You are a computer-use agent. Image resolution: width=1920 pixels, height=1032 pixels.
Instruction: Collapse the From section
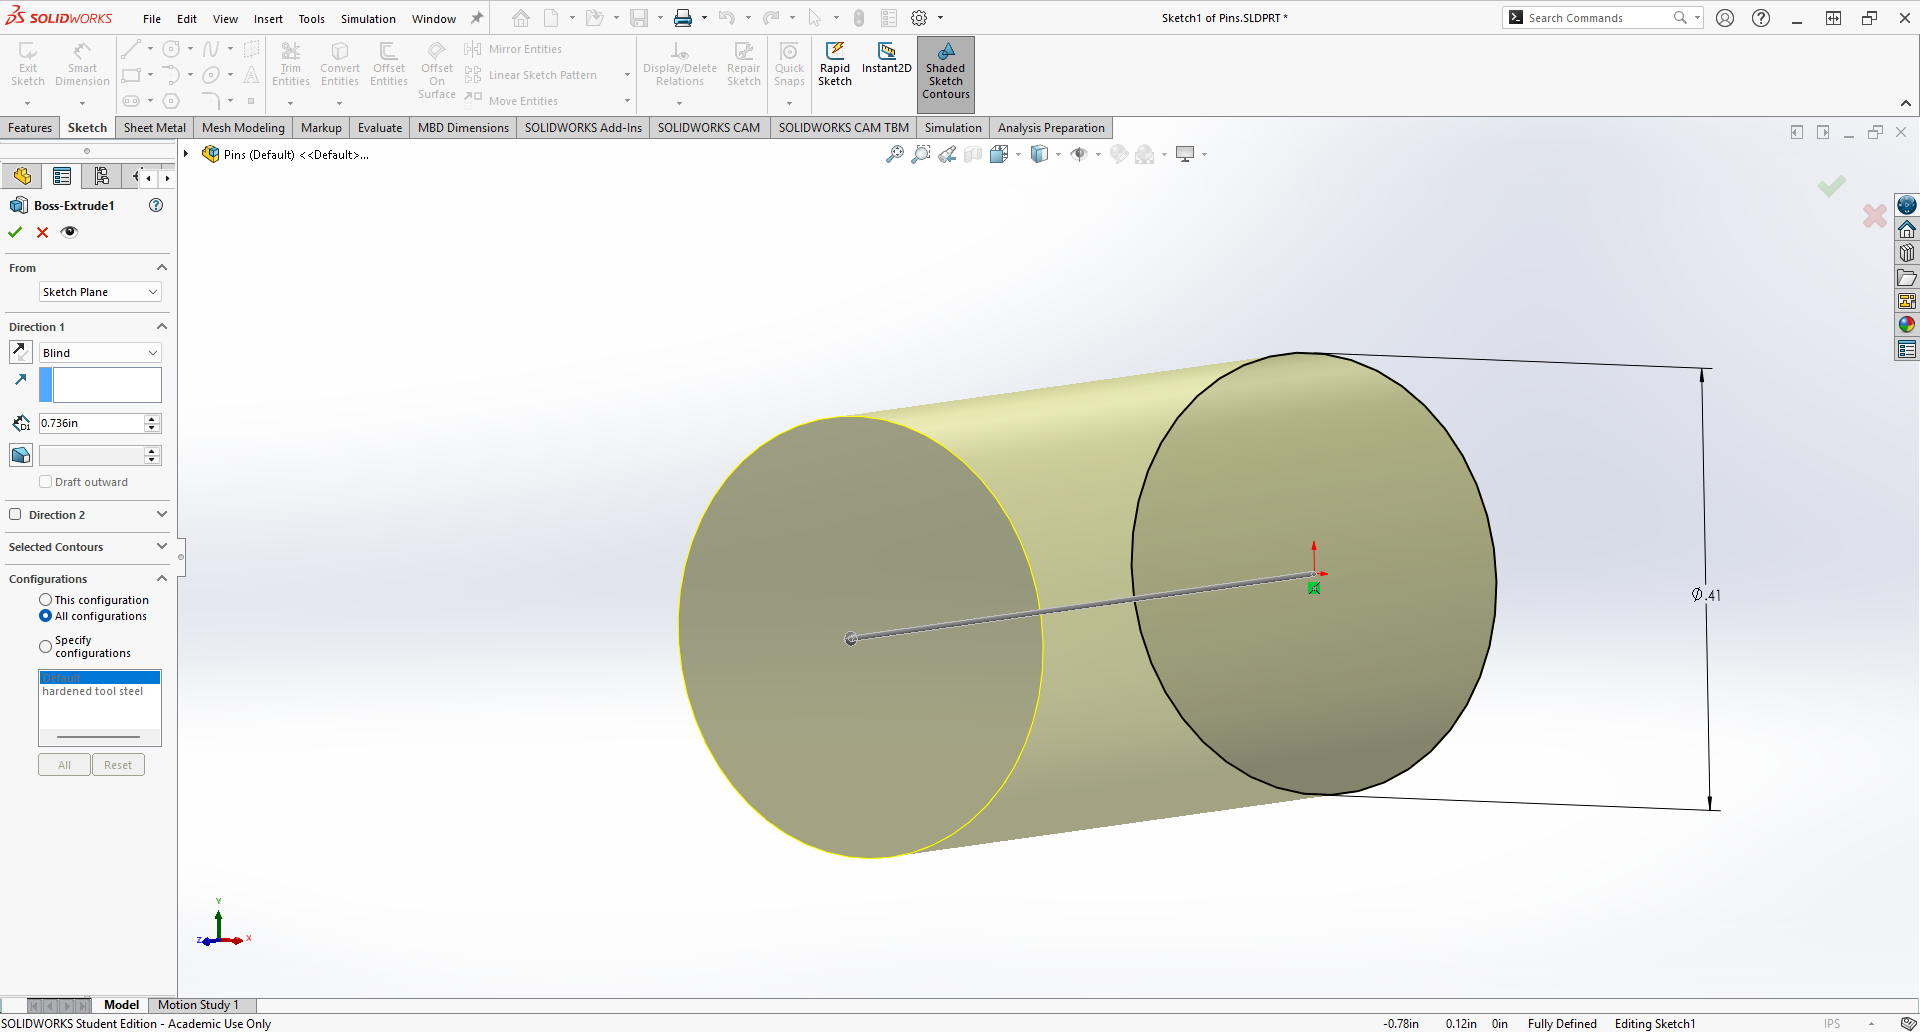click(x=162, y=268)
